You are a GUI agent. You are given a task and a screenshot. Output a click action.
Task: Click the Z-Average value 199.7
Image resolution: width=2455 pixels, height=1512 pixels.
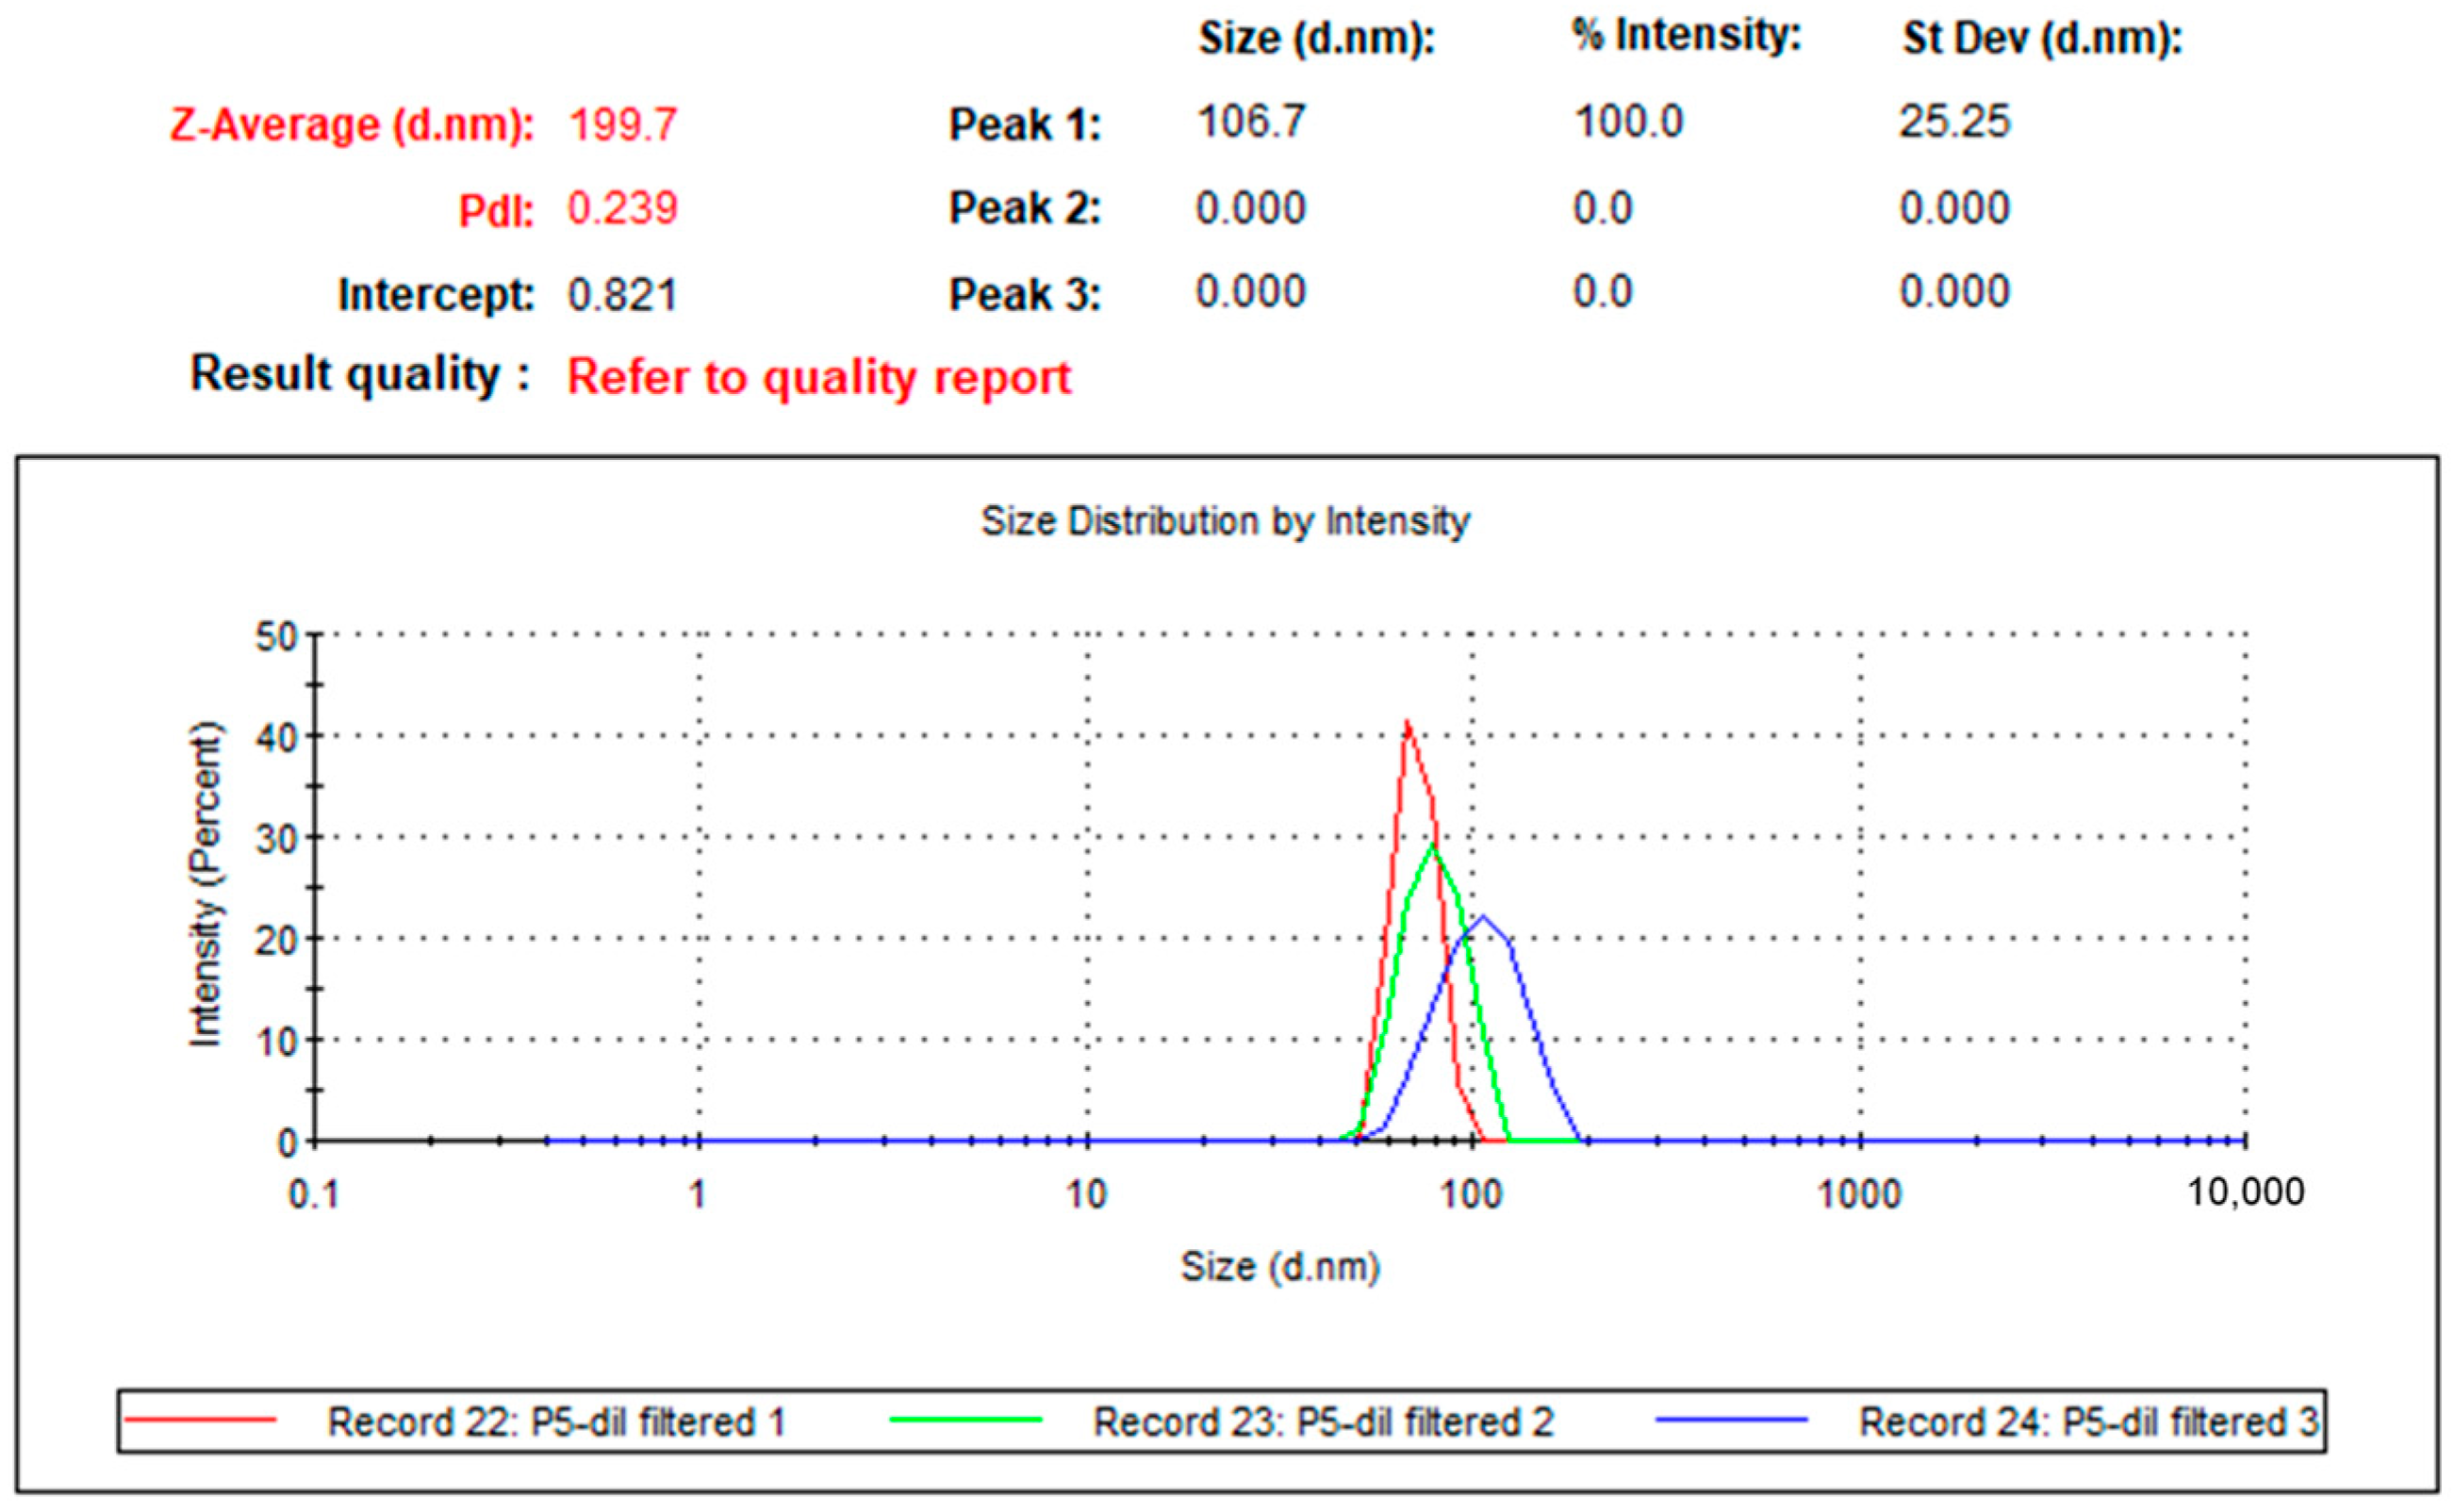tap(623, 125)
